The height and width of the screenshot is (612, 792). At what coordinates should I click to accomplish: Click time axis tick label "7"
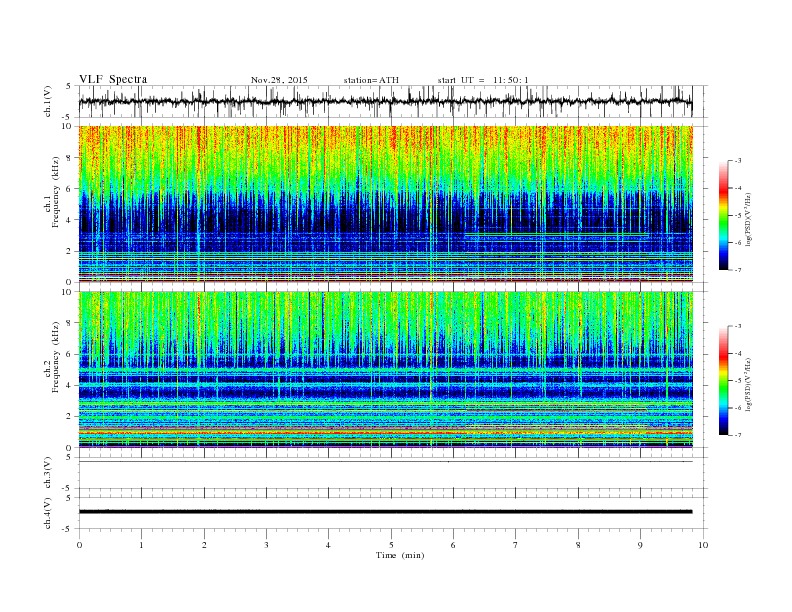(516, 545)
